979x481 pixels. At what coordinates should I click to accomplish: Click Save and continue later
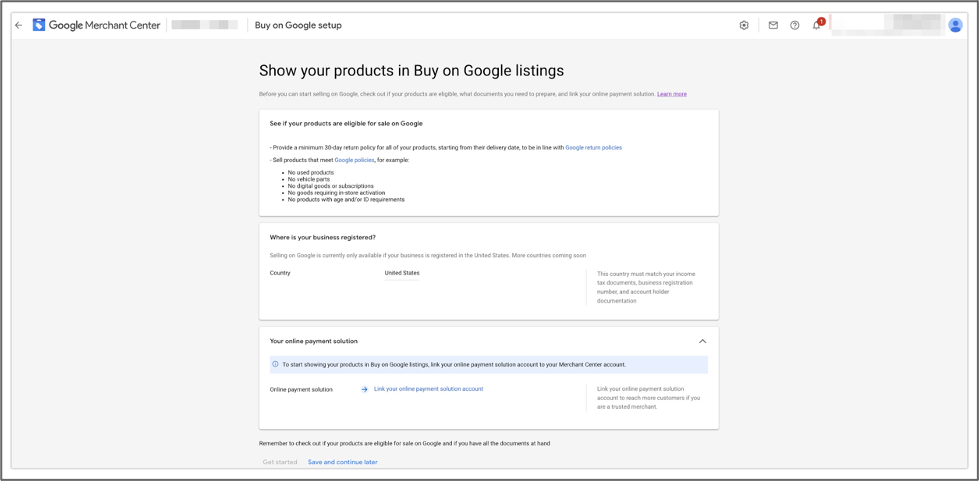click(x=343, y=462)
